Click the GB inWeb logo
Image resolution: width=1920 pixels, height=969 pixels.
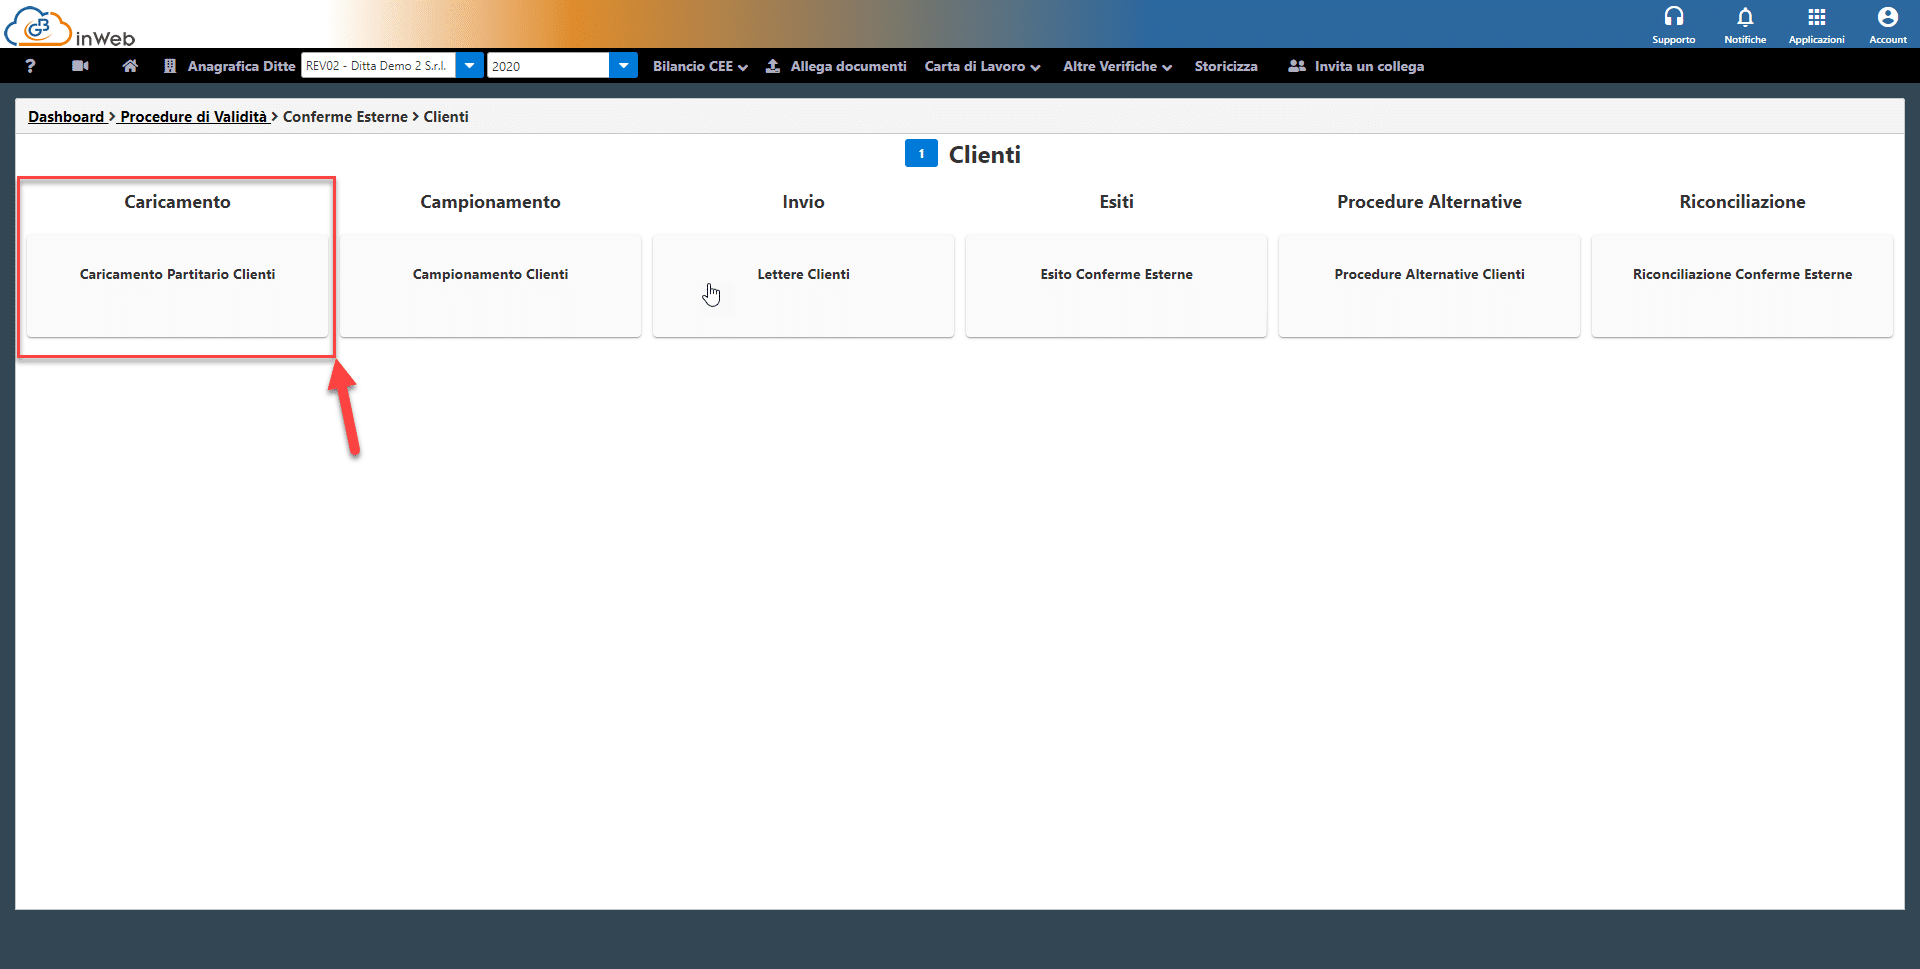coord(70,26)
